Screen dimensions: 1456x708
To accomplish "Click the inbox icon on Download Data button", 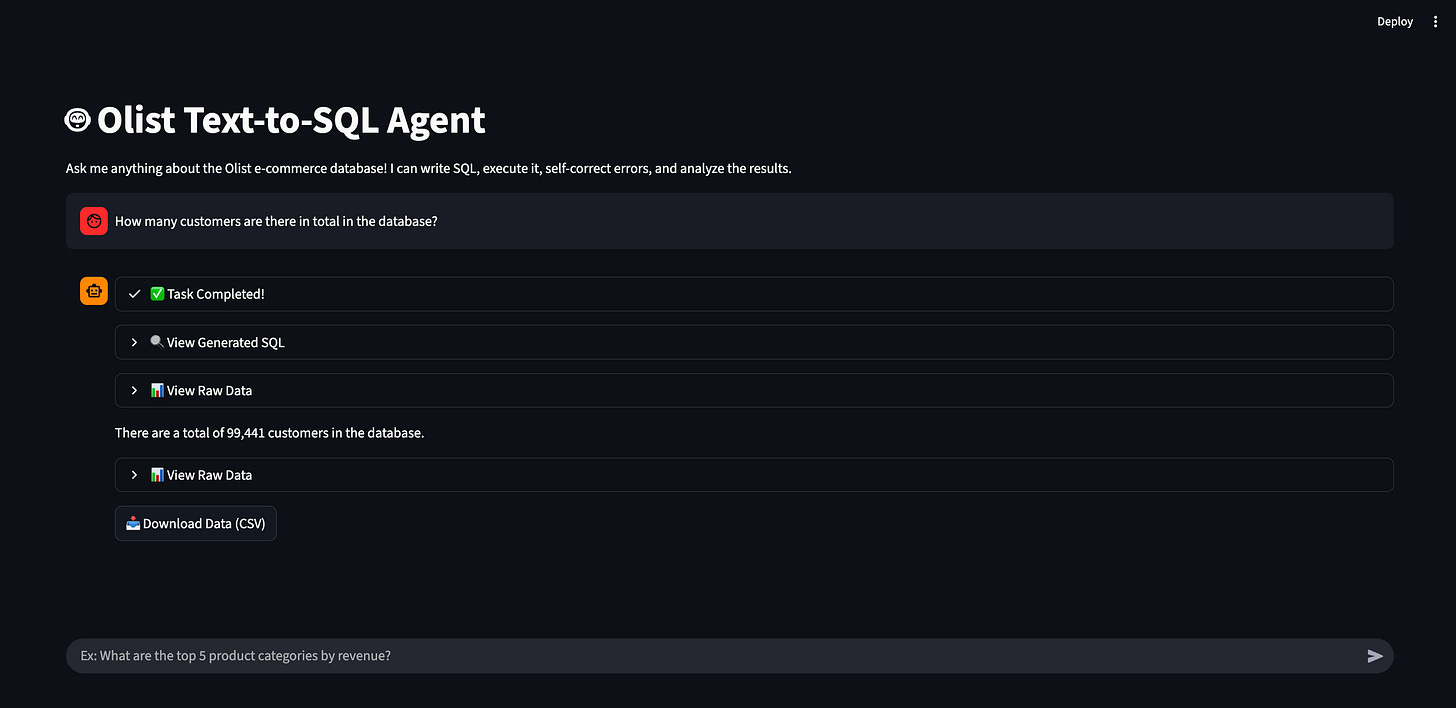I will [x=132, y=523].
